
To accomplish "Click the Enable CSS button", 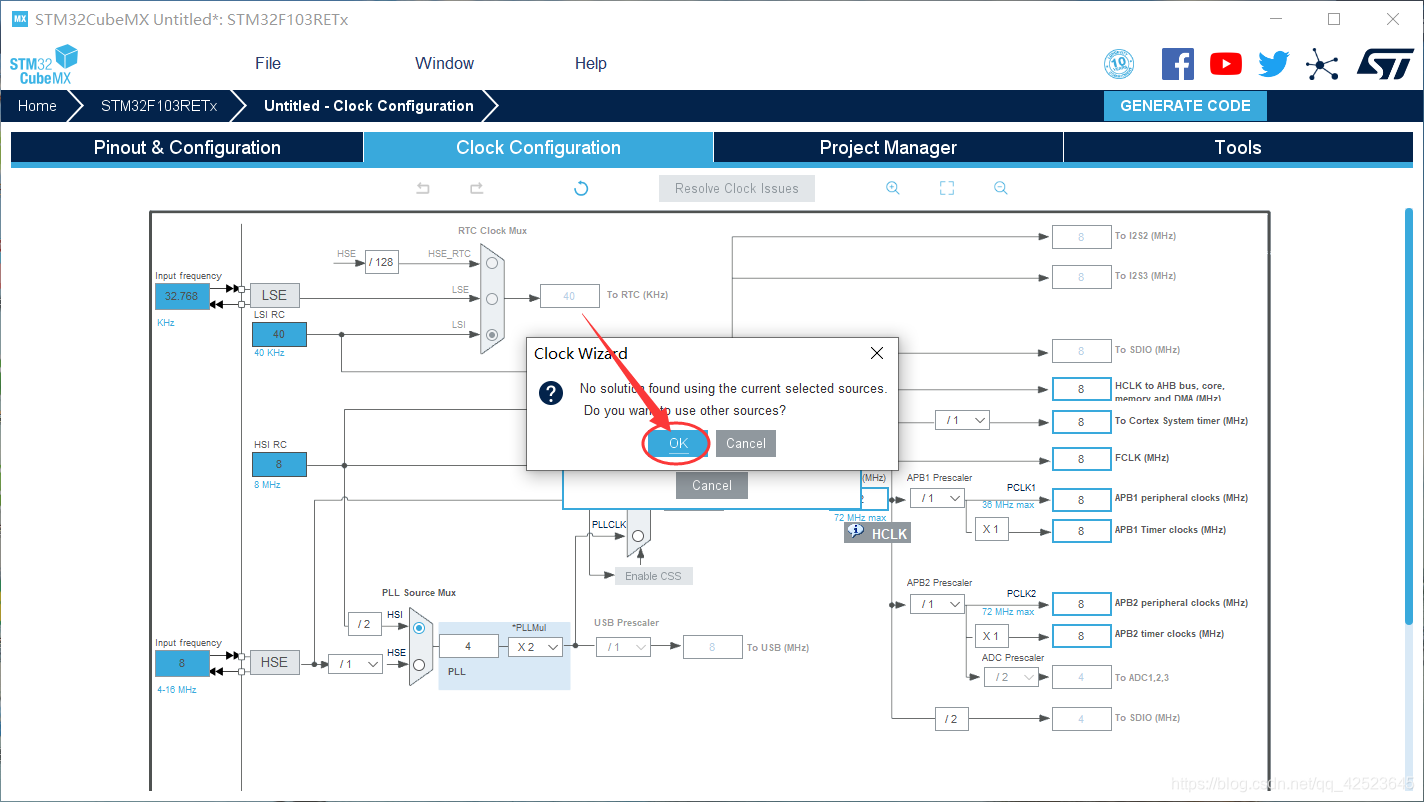I will pos(654,576).
